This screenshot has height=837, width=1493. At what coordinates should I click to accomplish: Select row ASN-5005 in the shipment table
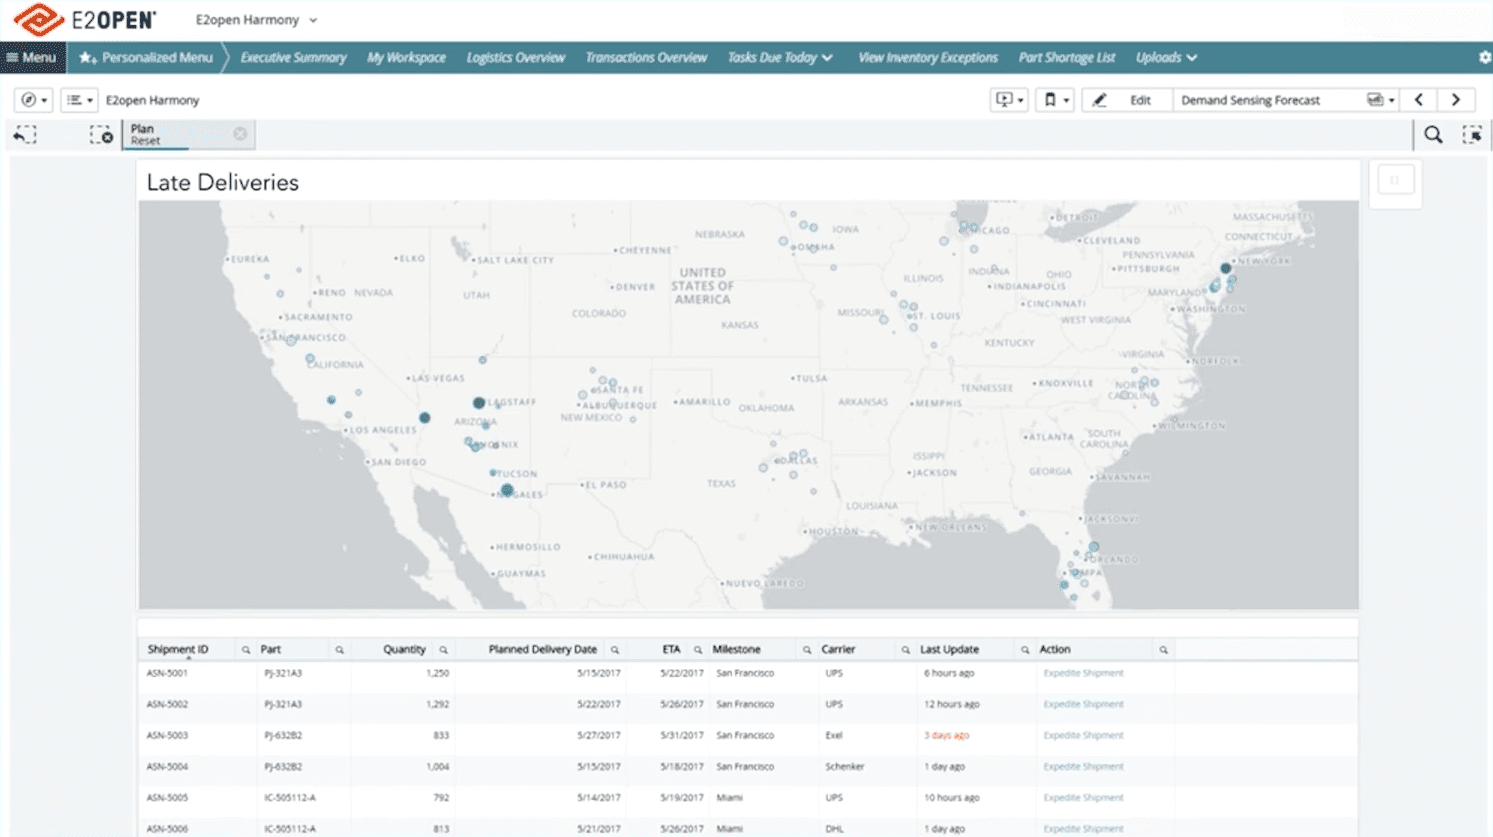pyautogui.click(x=165, y=798)
